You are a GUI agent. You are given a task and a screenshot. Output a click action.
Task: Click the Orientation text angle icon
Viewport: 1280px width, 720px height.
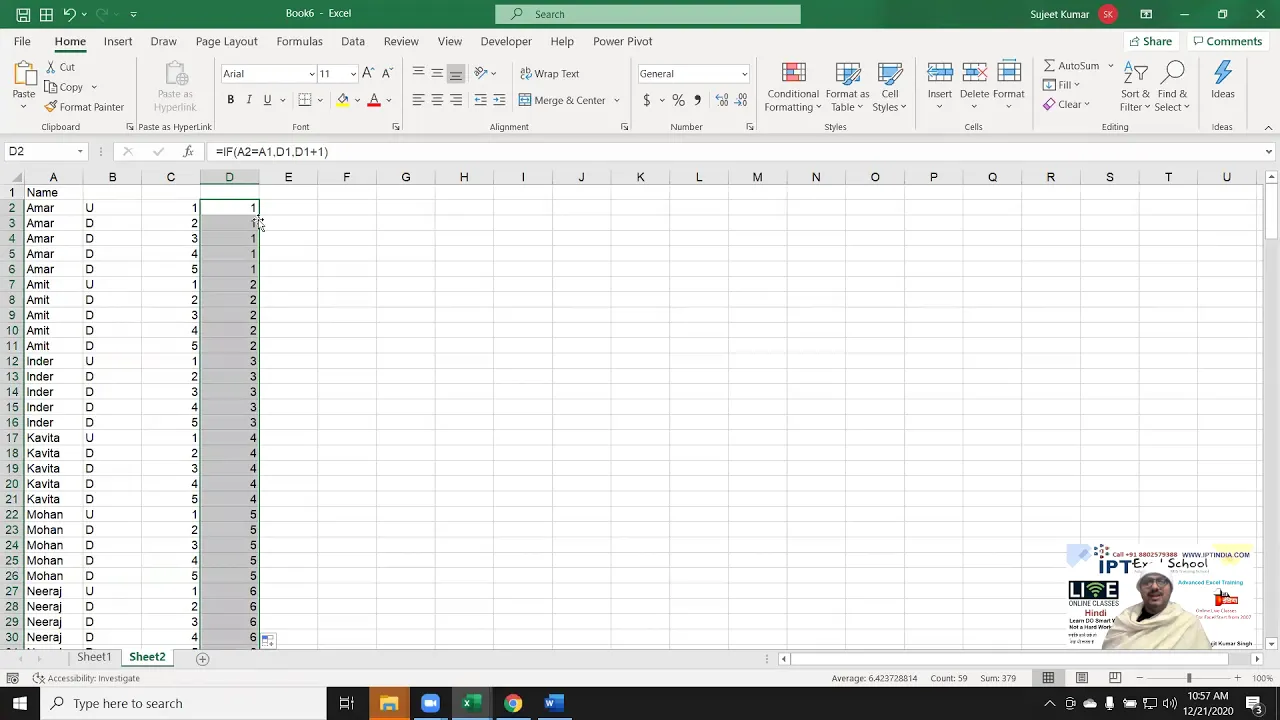481,73
